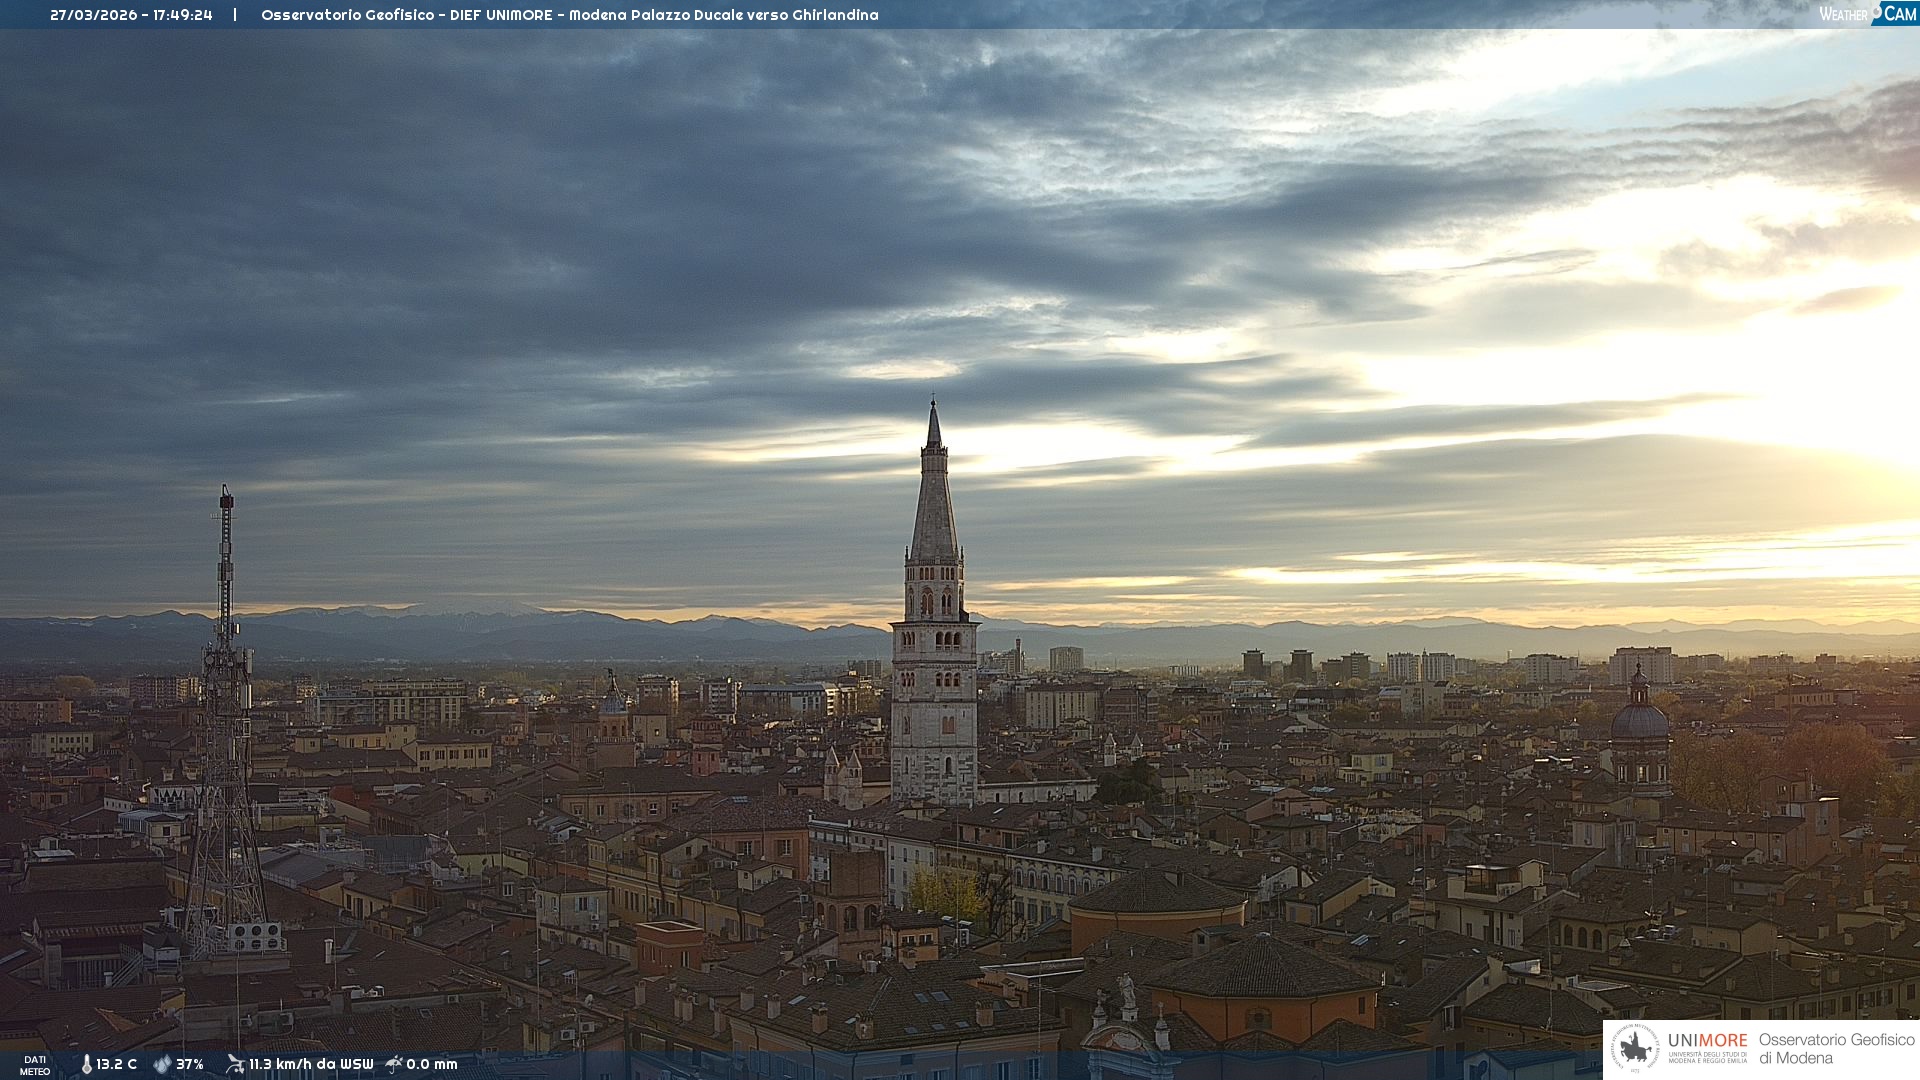Click the 0.0 mm rainfall value

(432, 1064)
